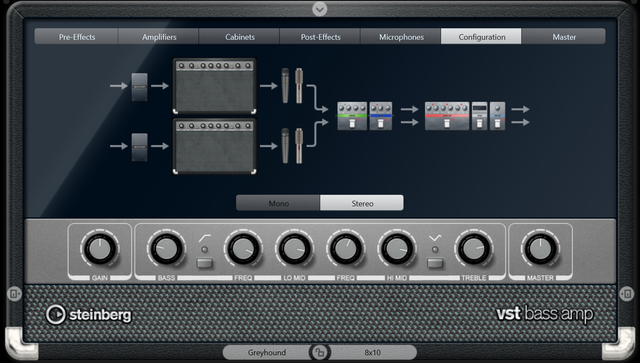Click the top dark dynamic microphone
This screenshot has height=363, width=640.
pyautogui.click(x=285, y=86)
